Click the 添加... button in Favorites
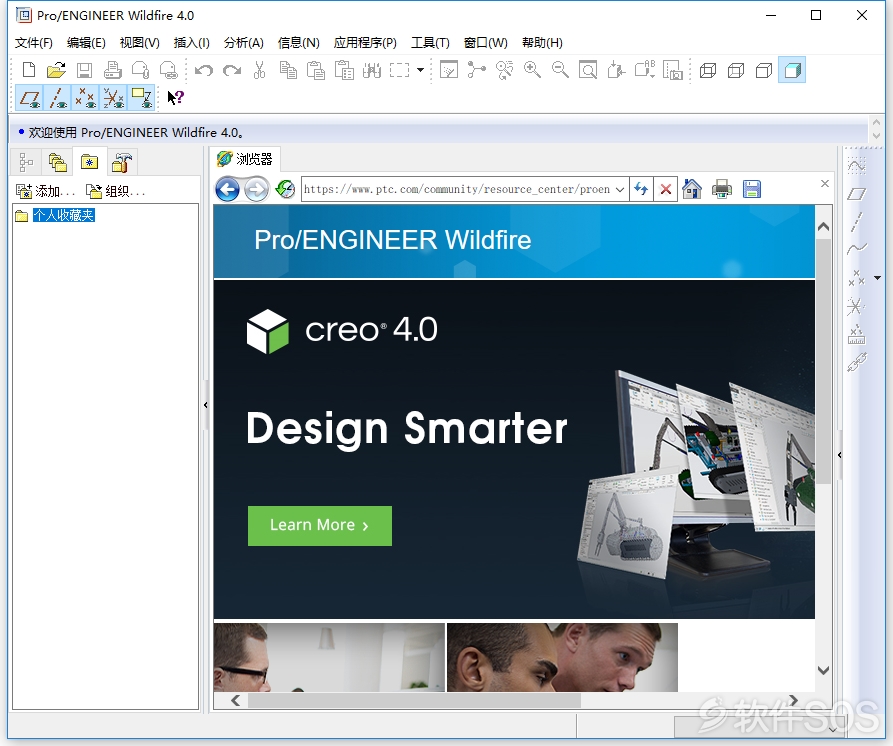The height and width of the screenshot is (746, 893). click(x=46, y=191)
